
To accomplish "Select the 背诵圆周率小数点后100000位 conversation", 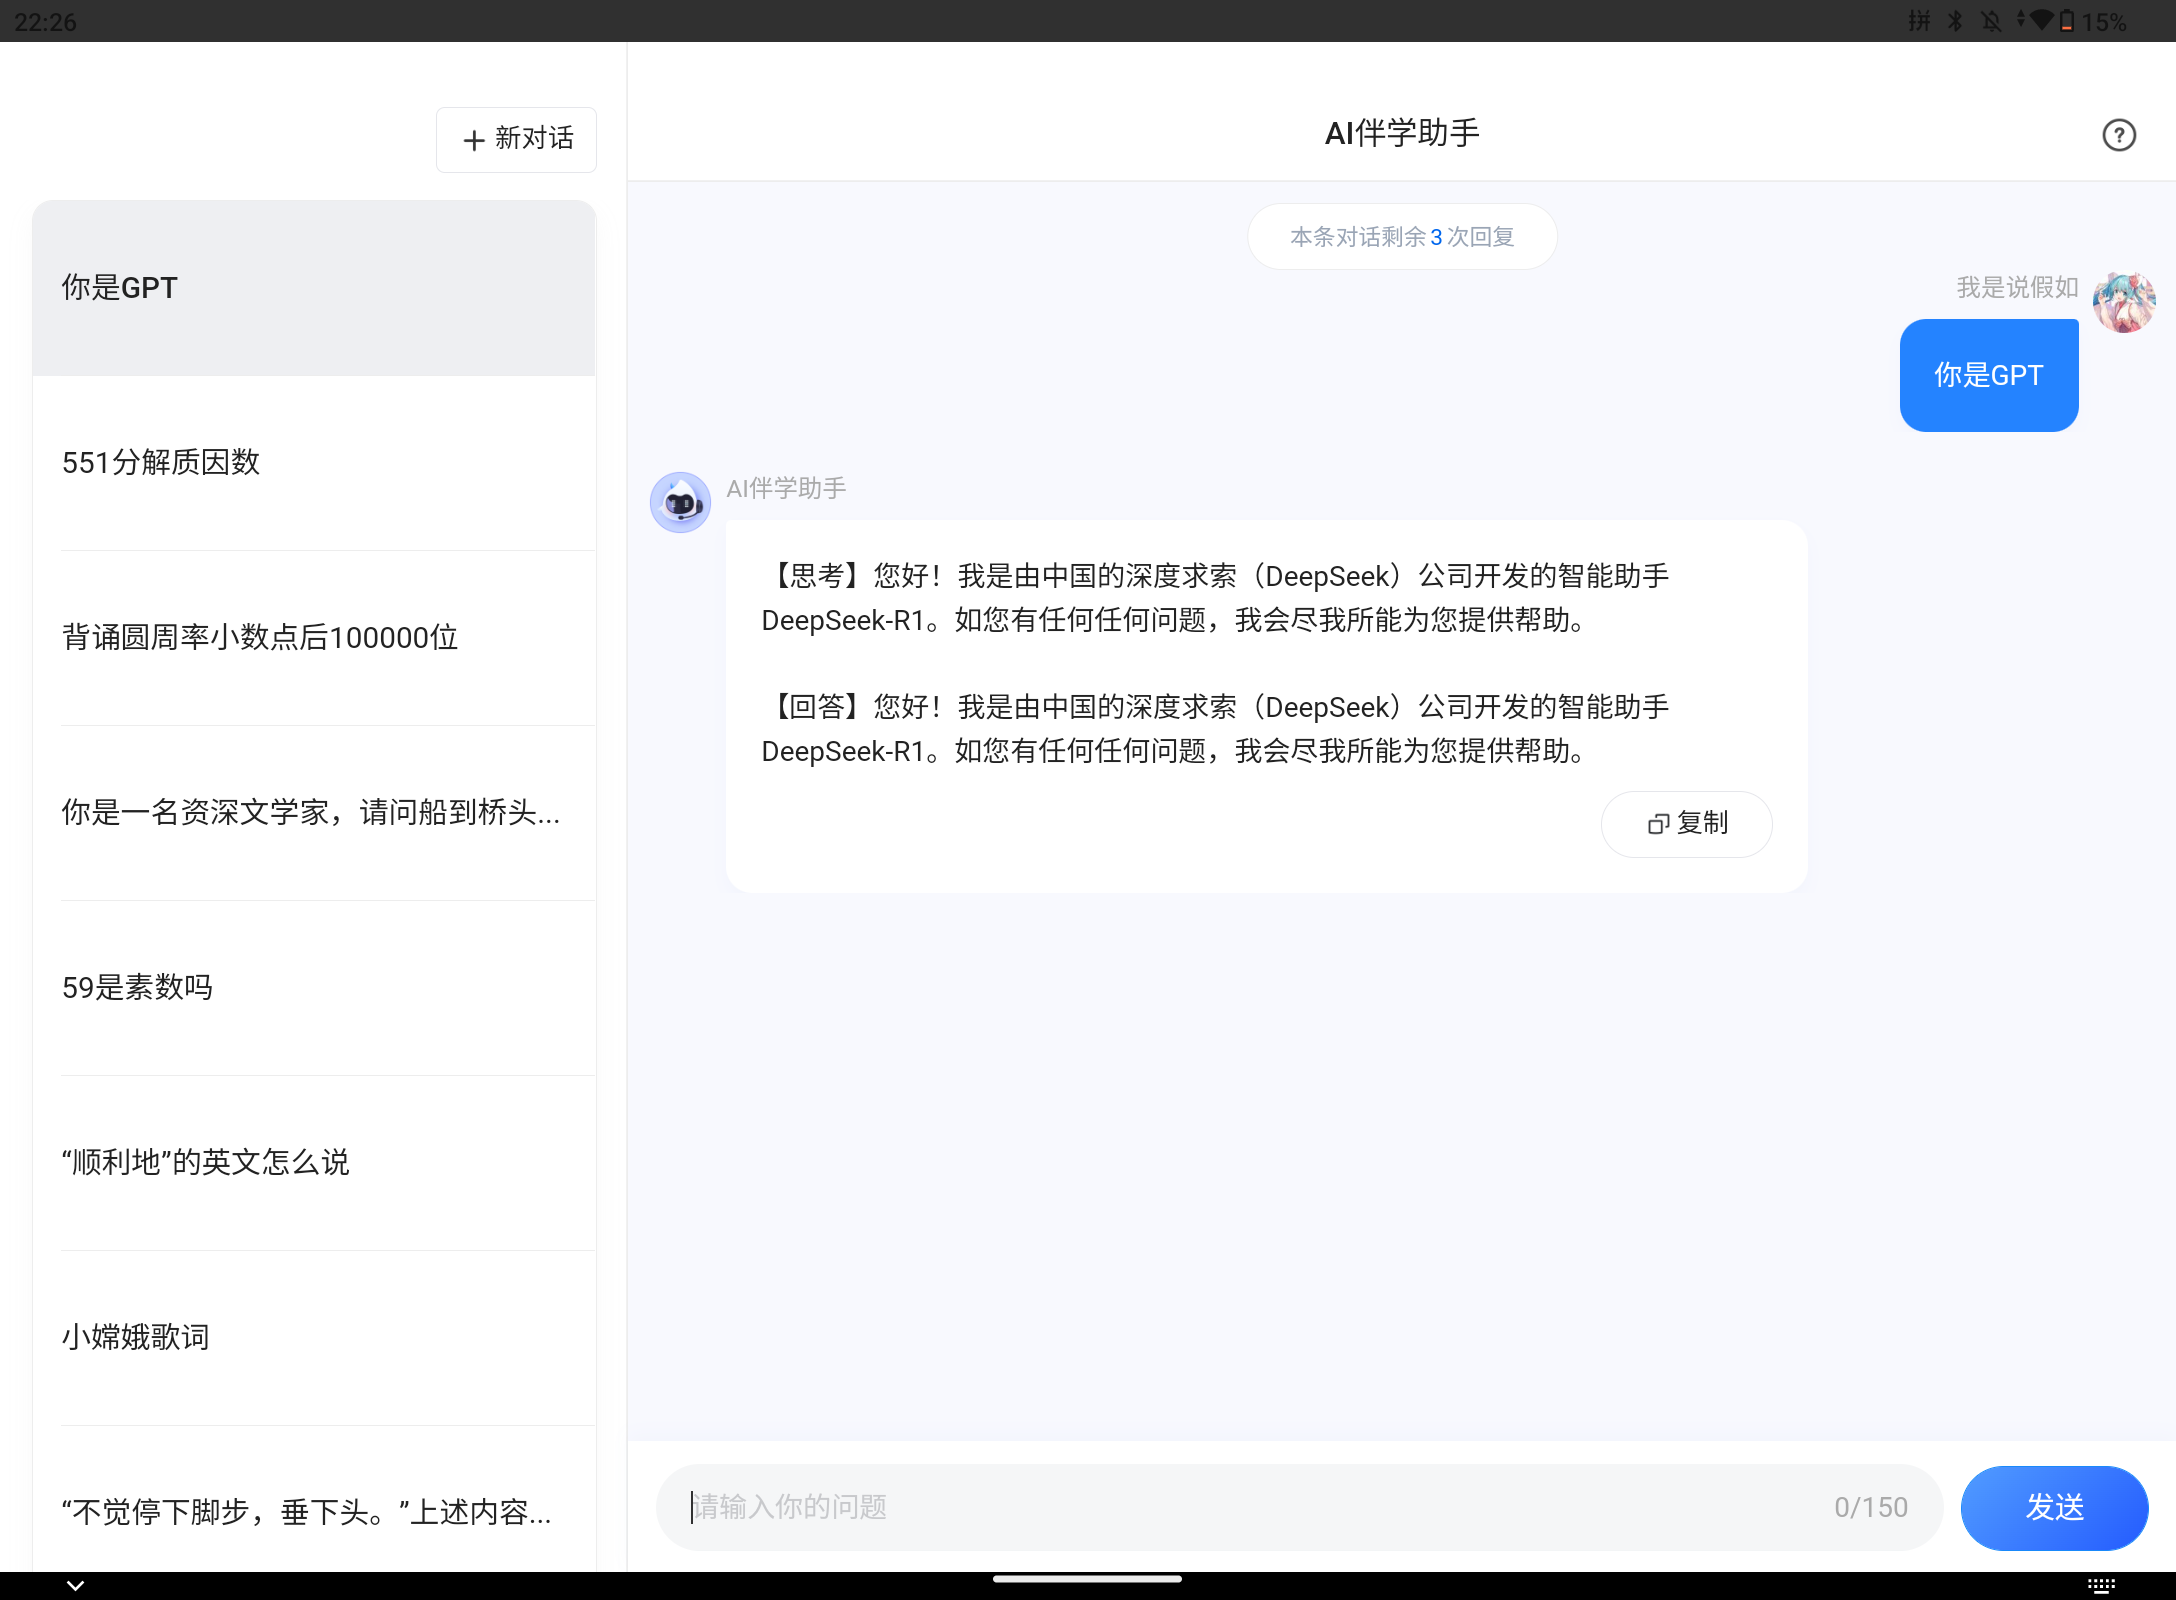I will (x=314, y=638).
